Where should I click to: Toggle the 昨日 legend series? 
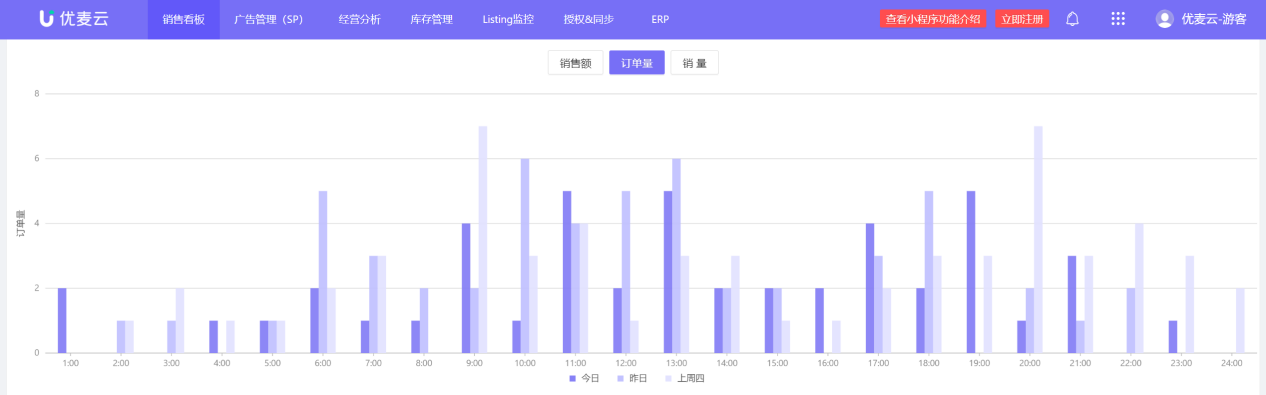click(633, 379)
